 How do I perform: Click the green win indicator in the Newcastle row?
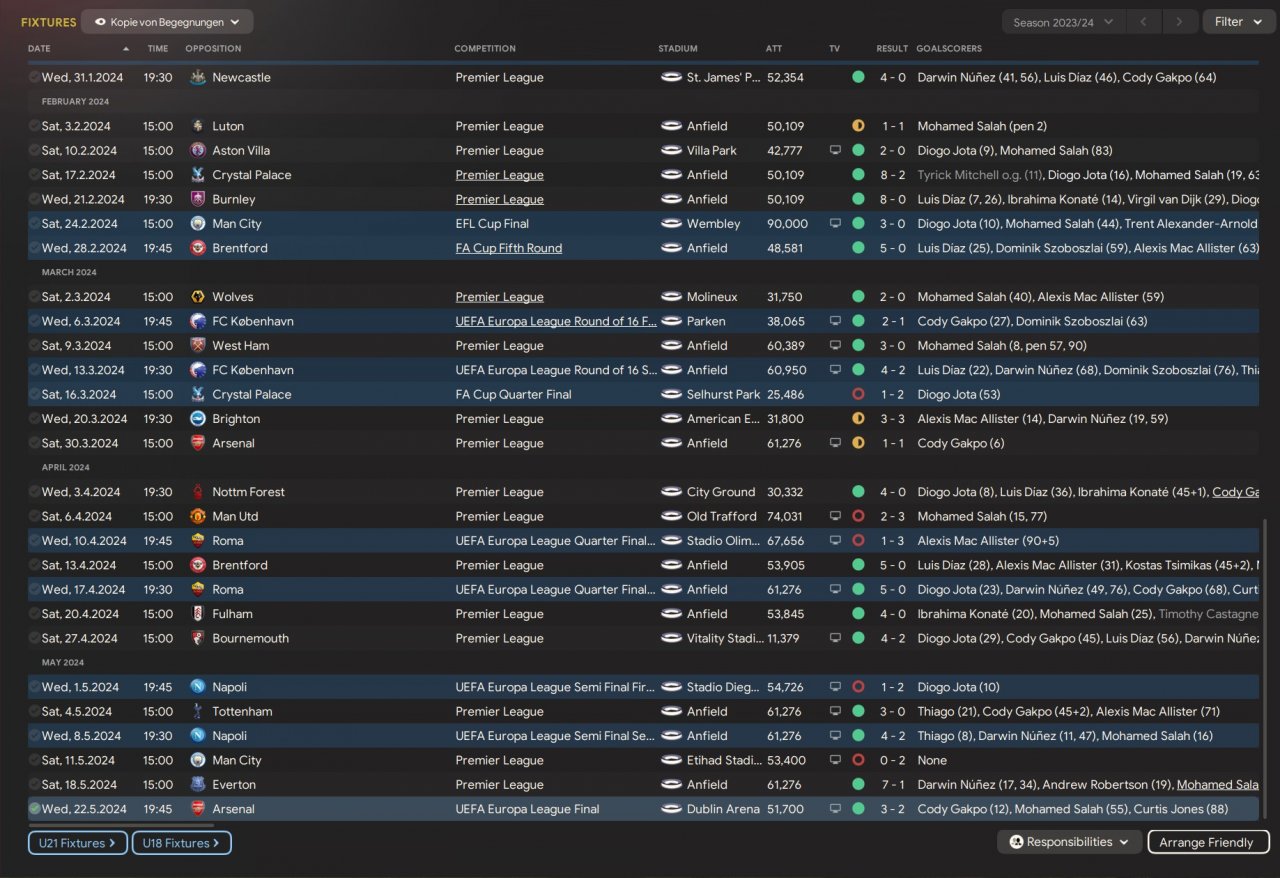point(858,77)
